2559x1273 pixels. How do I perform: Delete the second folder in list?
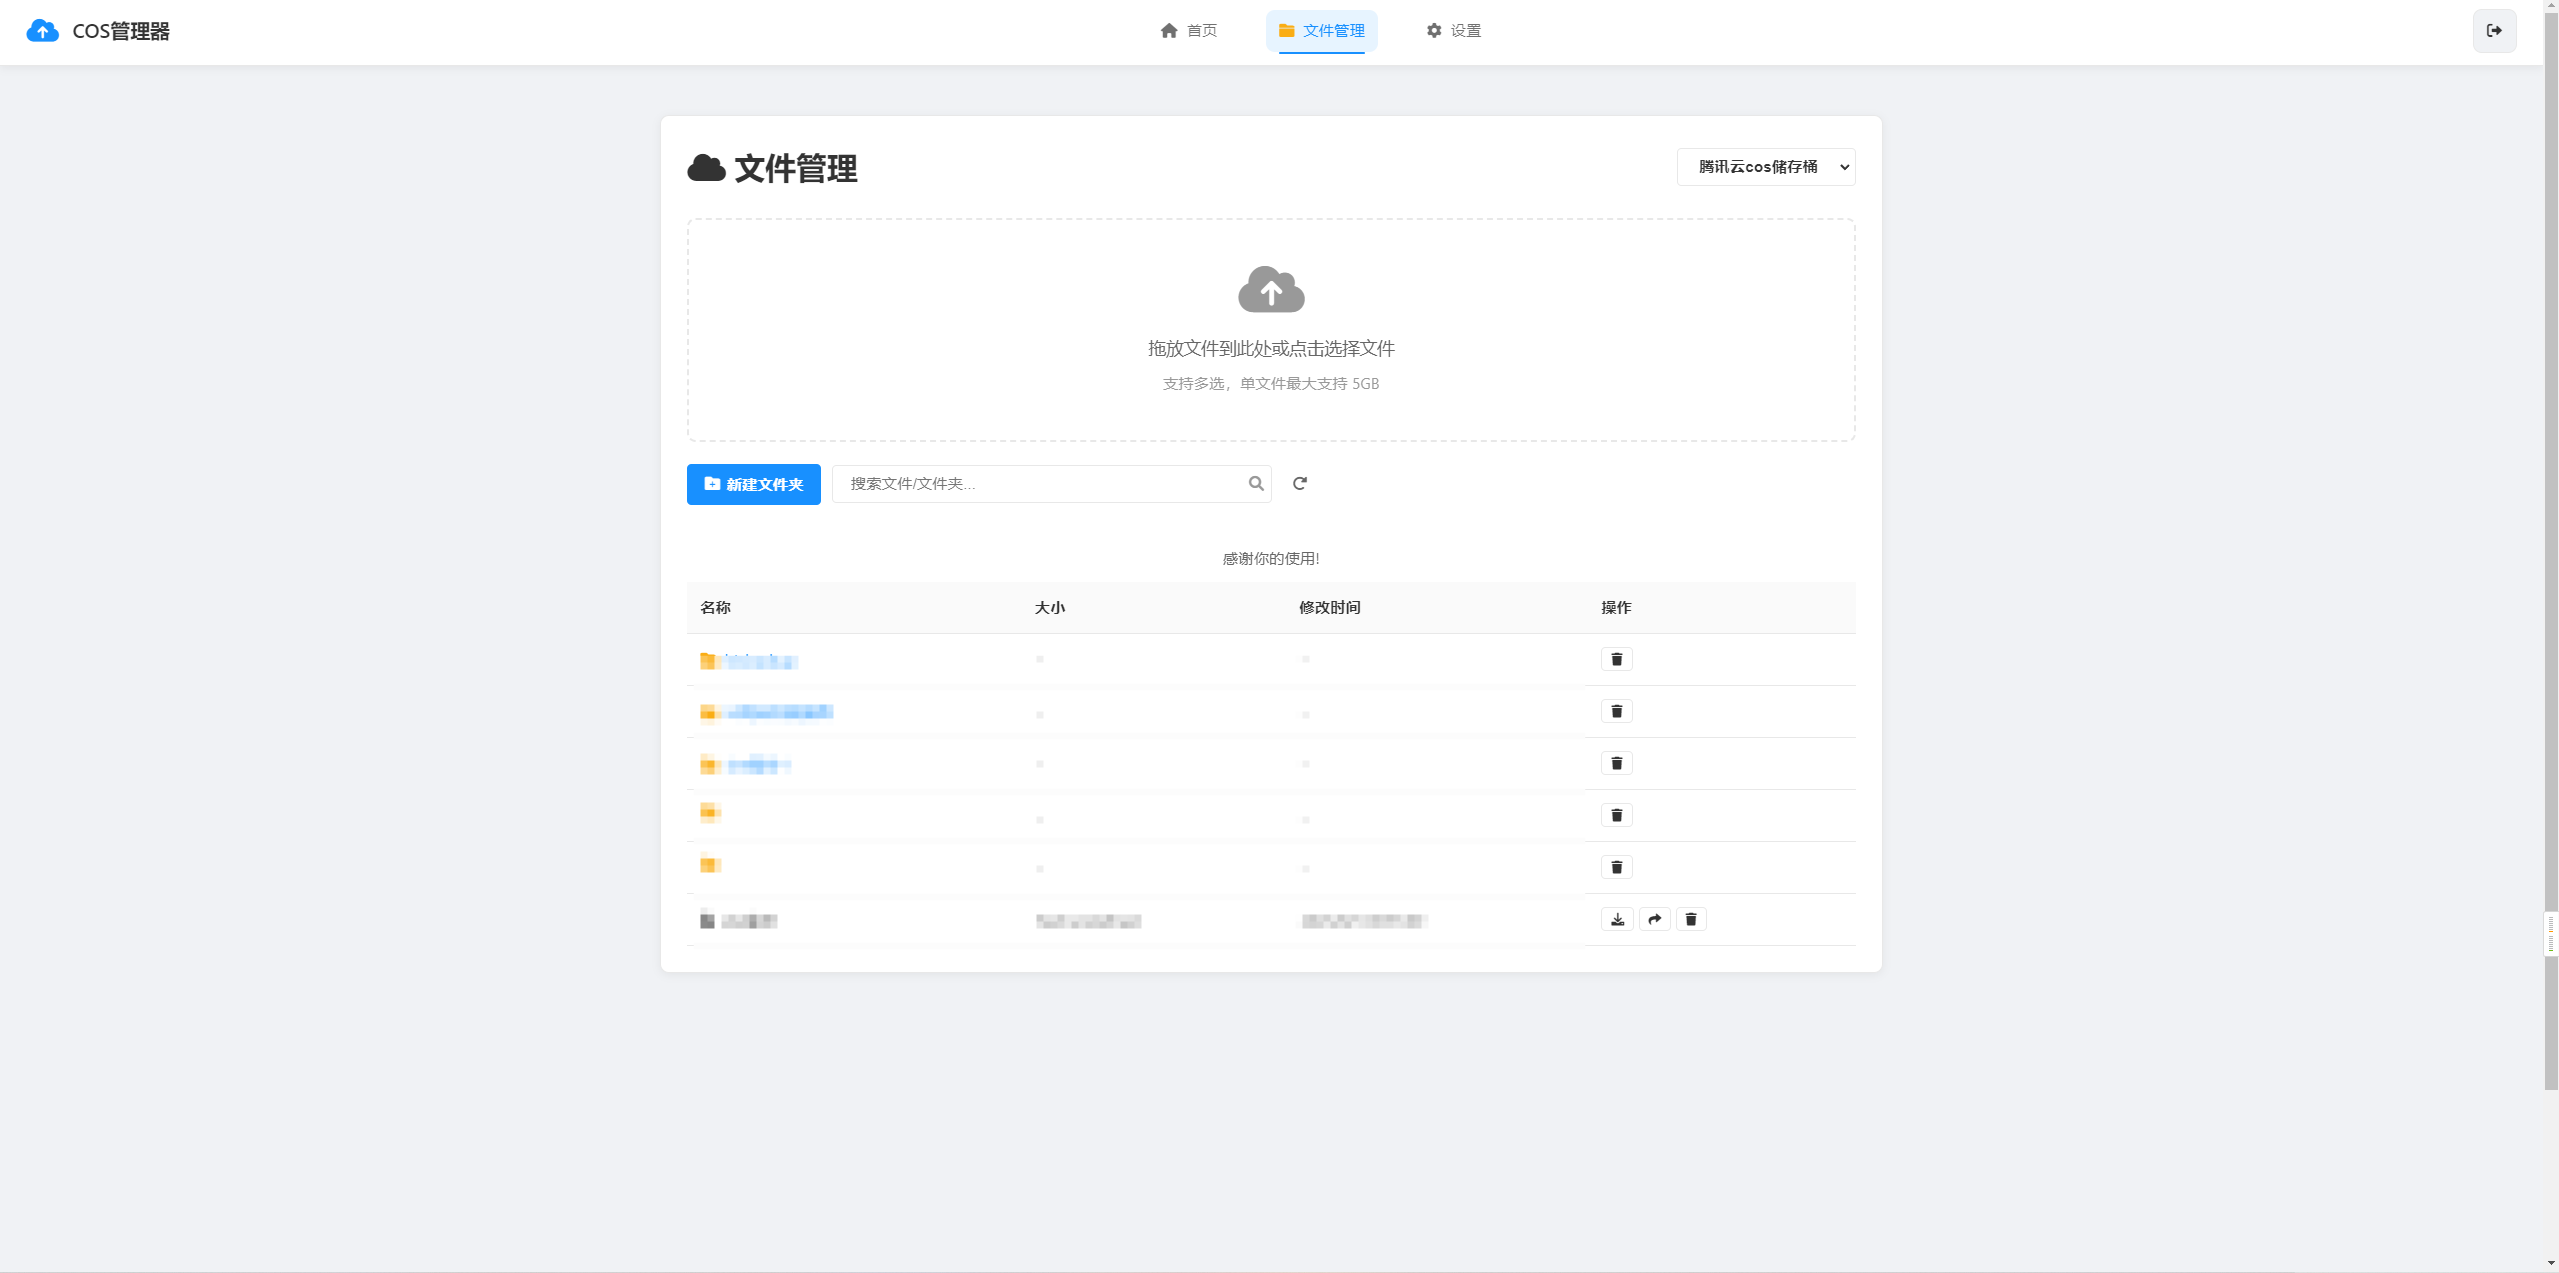click(1616, 711)
